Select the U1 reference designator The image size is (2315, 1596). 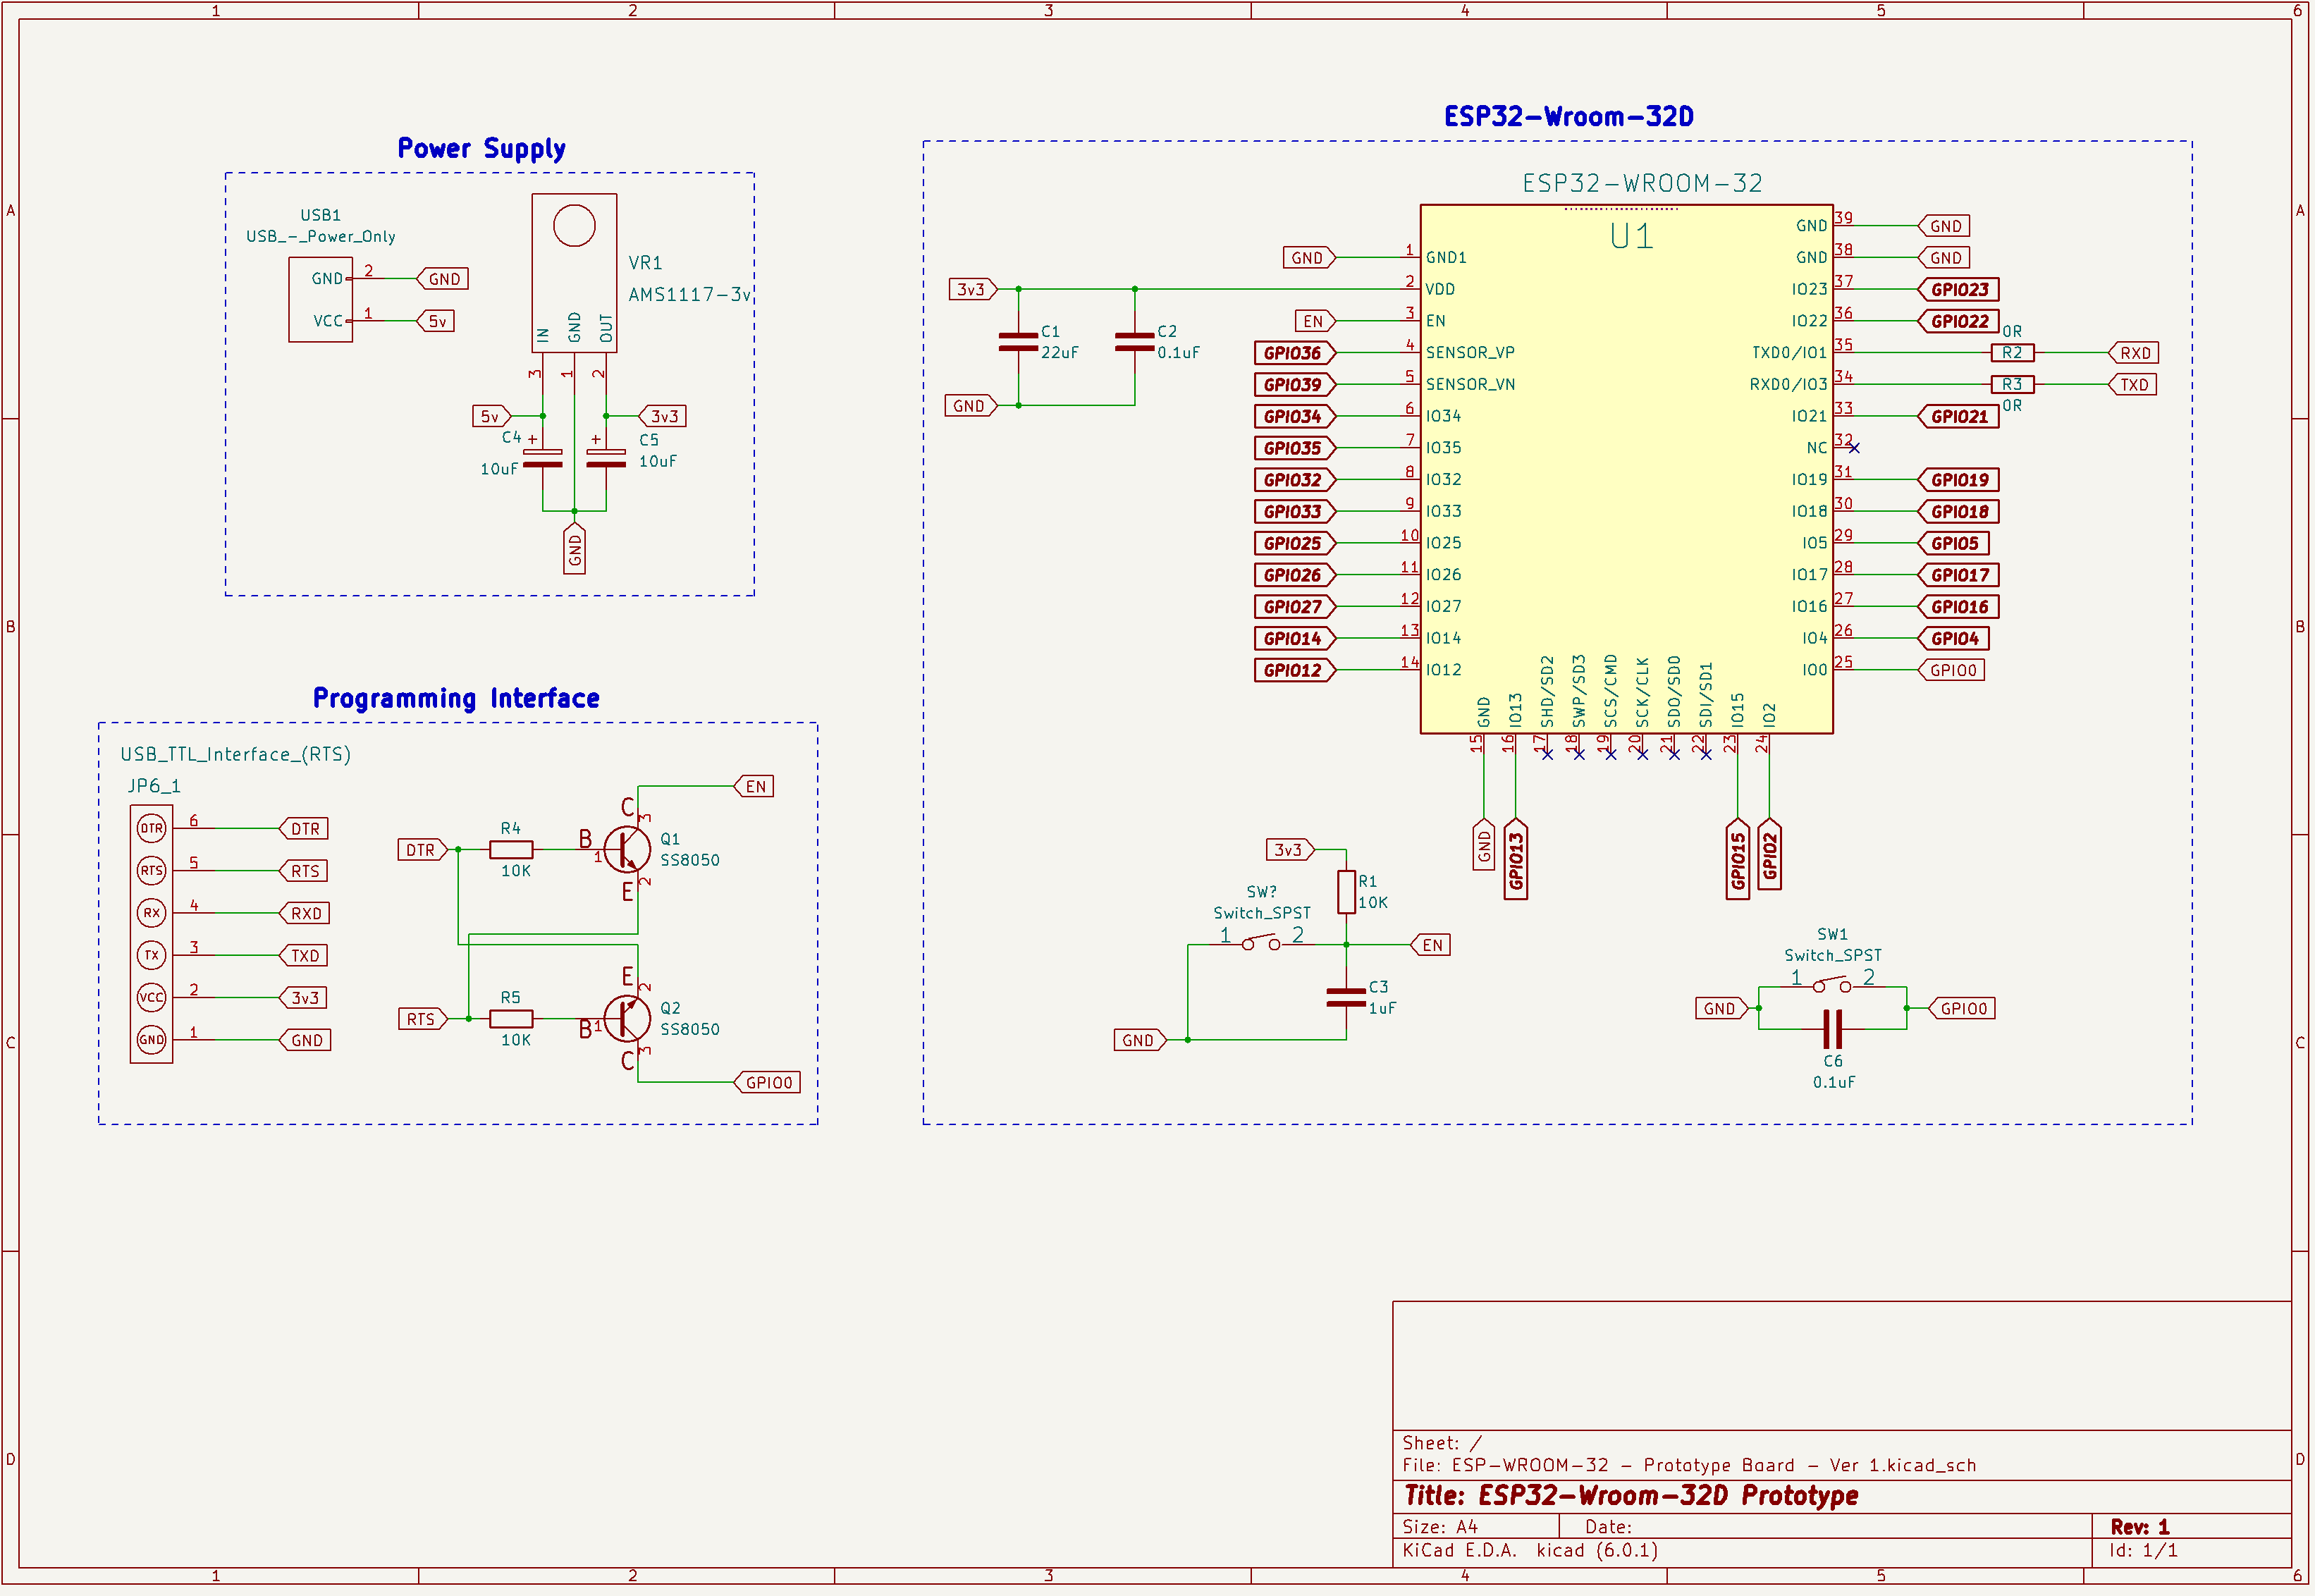click(1631, 237)
